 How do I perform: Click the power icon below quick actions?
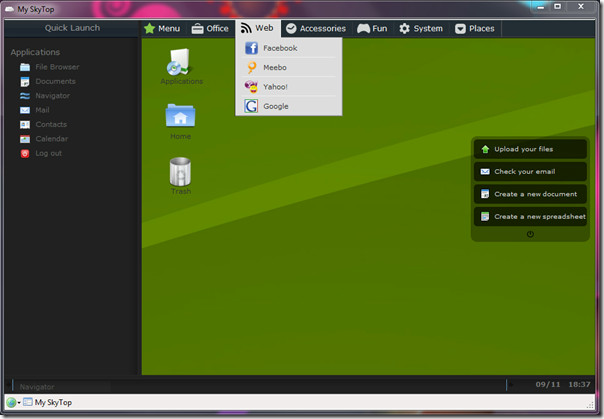coord(530,234)
